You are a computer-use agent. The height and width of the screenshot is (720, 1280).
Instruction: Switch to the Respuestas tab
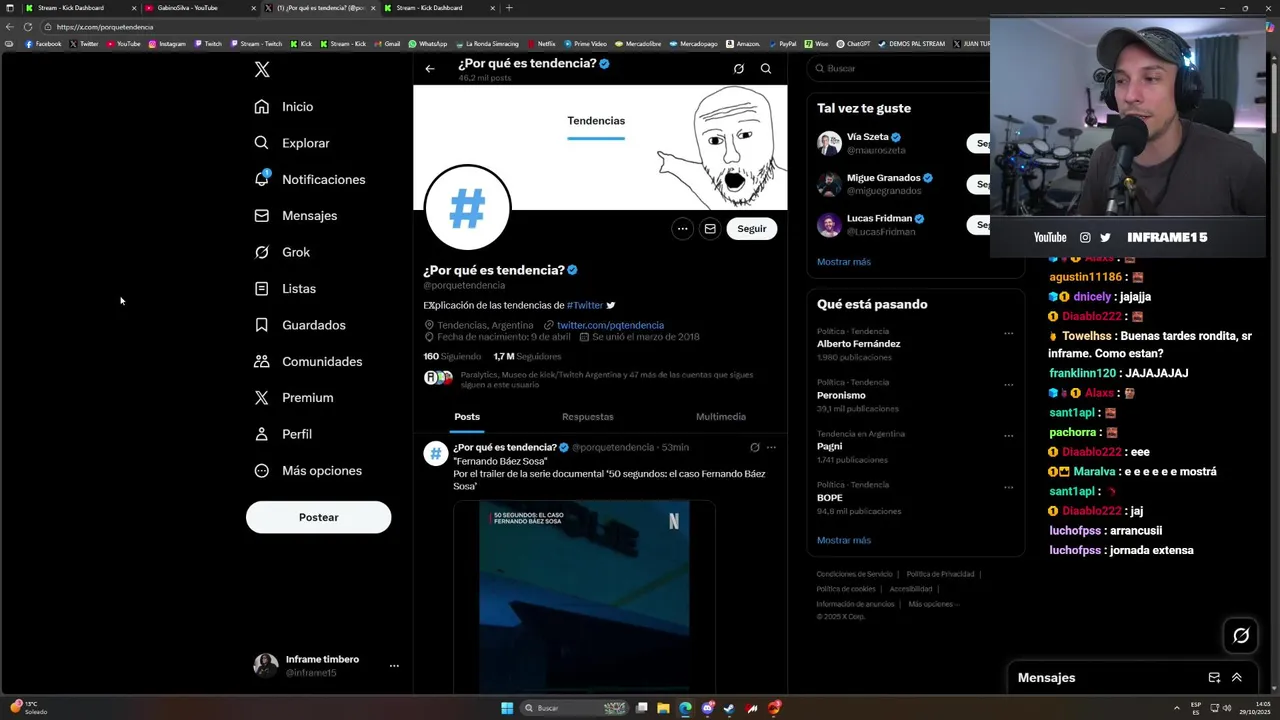[588, 417]
